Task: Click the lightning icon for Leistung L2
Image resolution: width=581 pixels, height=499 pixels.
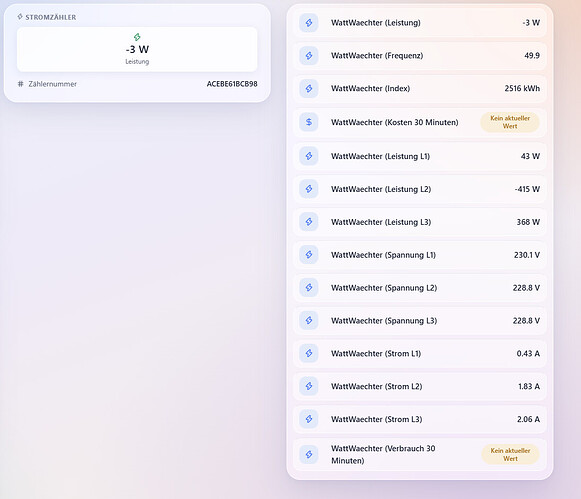Action: (309, 189)
